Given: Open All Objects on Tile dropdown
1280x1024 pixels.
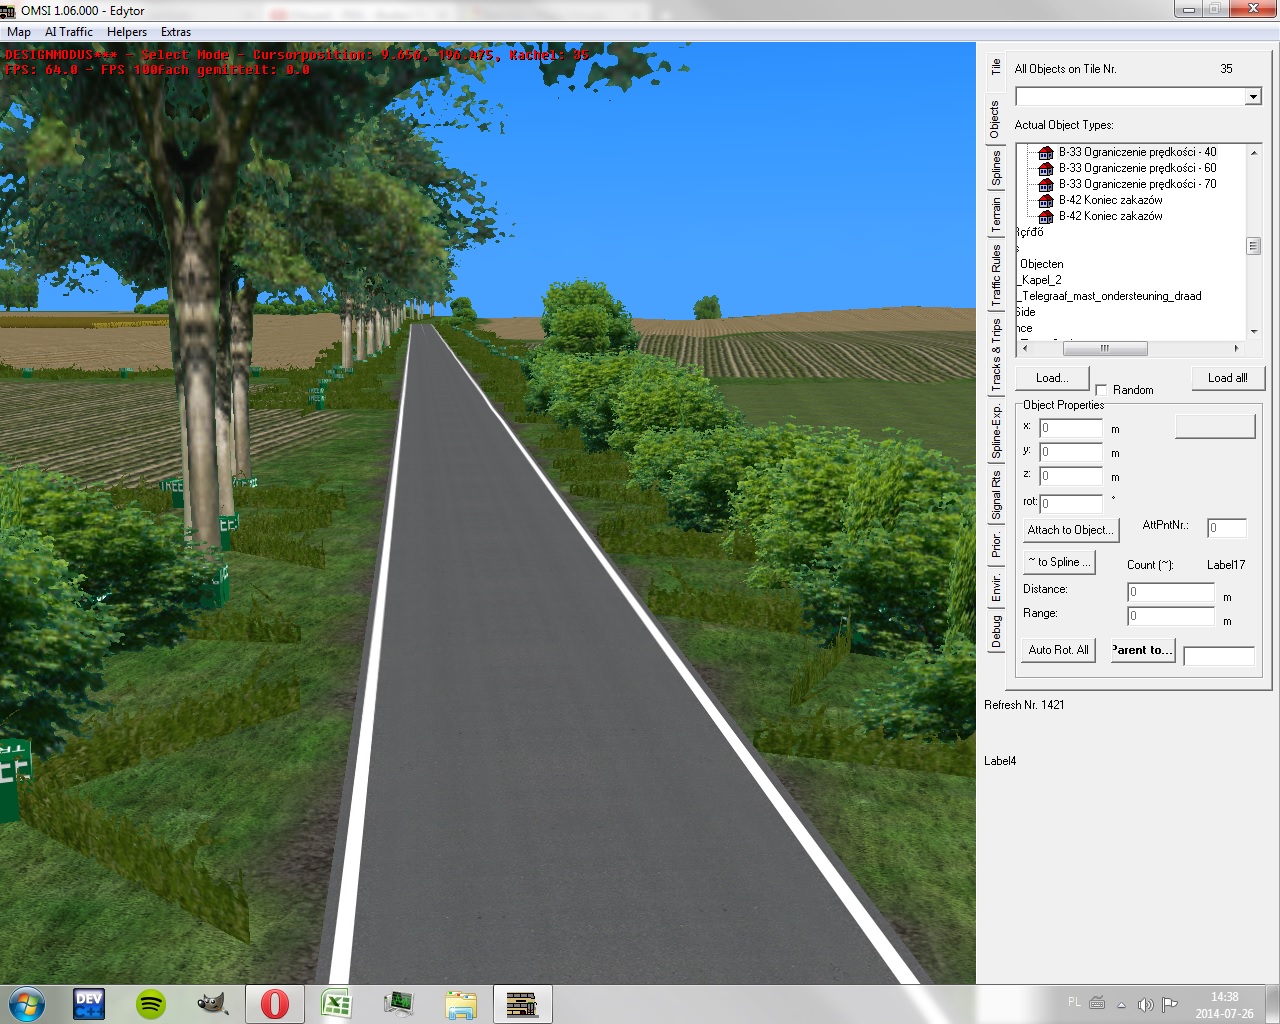Looking at the screenshot, I should coord(1253,96).
